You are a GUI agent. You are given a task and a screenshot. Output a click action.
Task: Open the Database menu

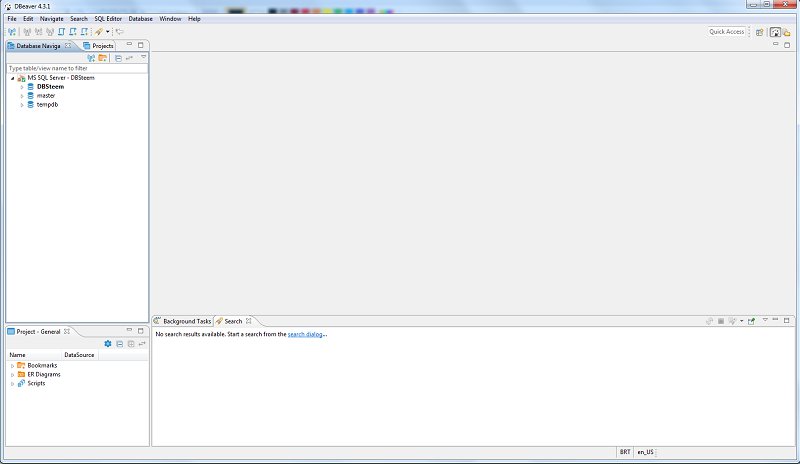coord(140,19)
